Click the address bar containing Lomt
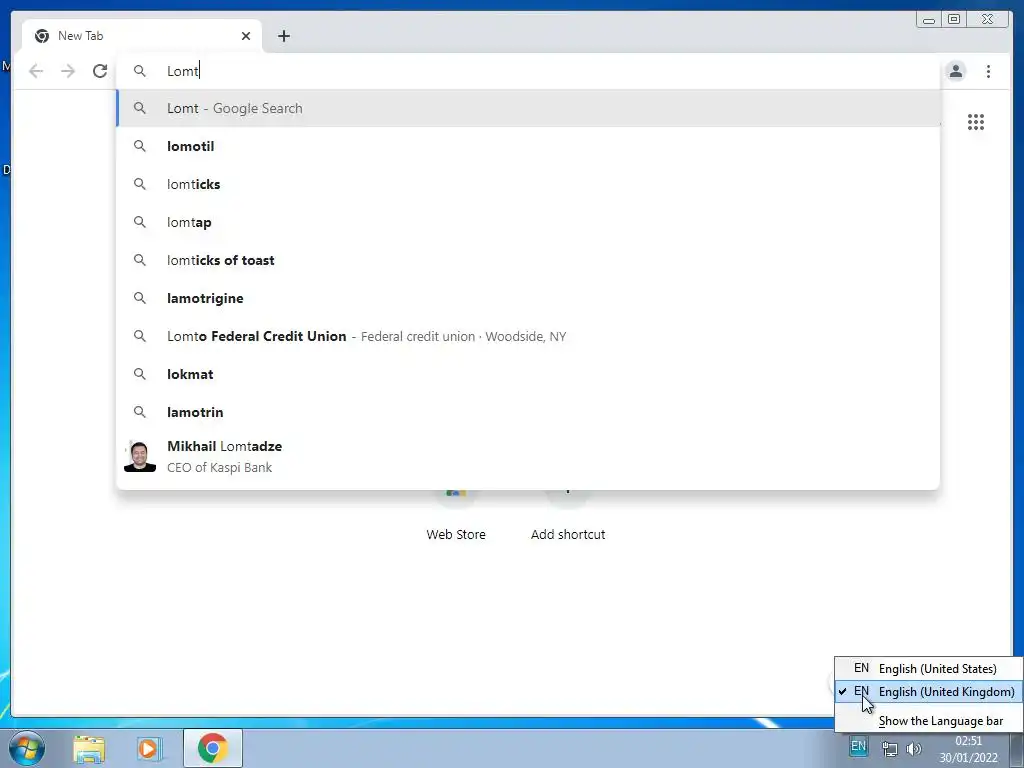The width and height of the screenshot is (1024, 768). pos(528,71)
